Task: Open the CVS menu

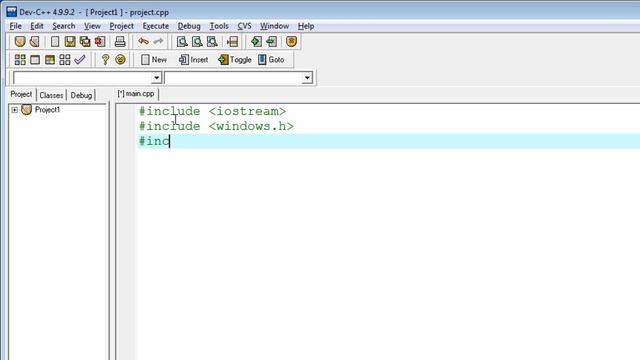Action: point(244,26)
